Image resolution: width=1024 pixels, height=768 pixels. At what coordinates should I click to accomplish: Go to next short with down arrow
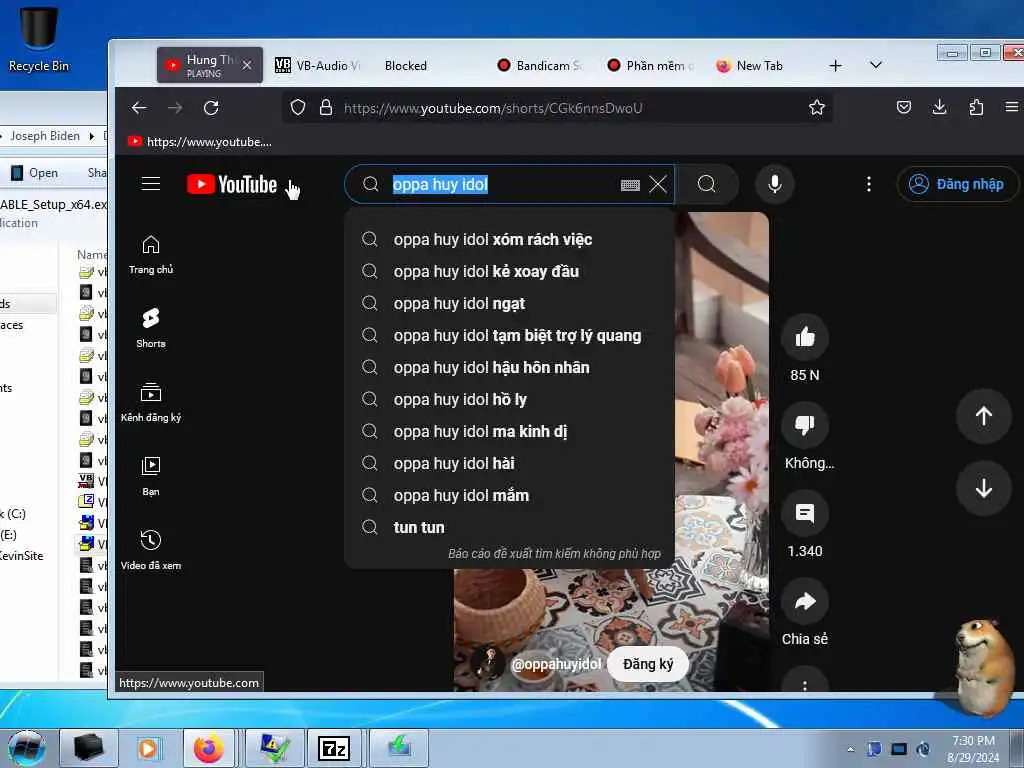pyautogui.click(x=984, y=488)
